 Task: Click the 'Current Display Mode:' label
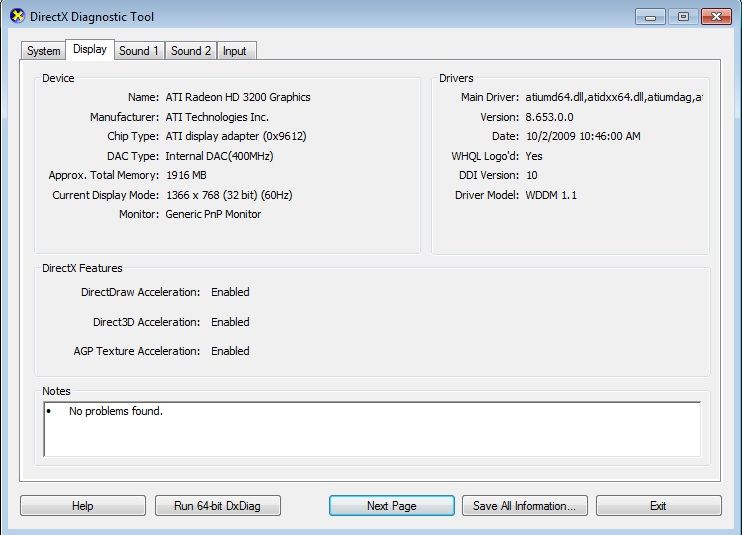pos(106,195)
